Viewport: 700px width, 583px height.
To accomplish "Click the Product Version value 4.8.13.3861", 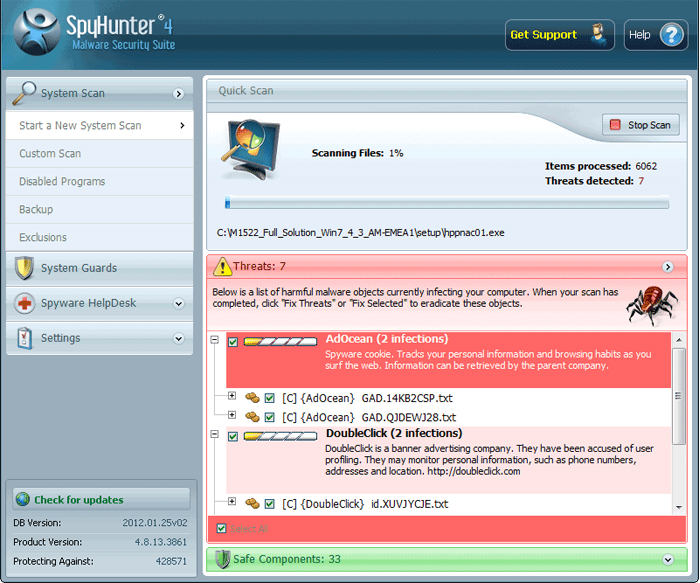I will 161,542.
